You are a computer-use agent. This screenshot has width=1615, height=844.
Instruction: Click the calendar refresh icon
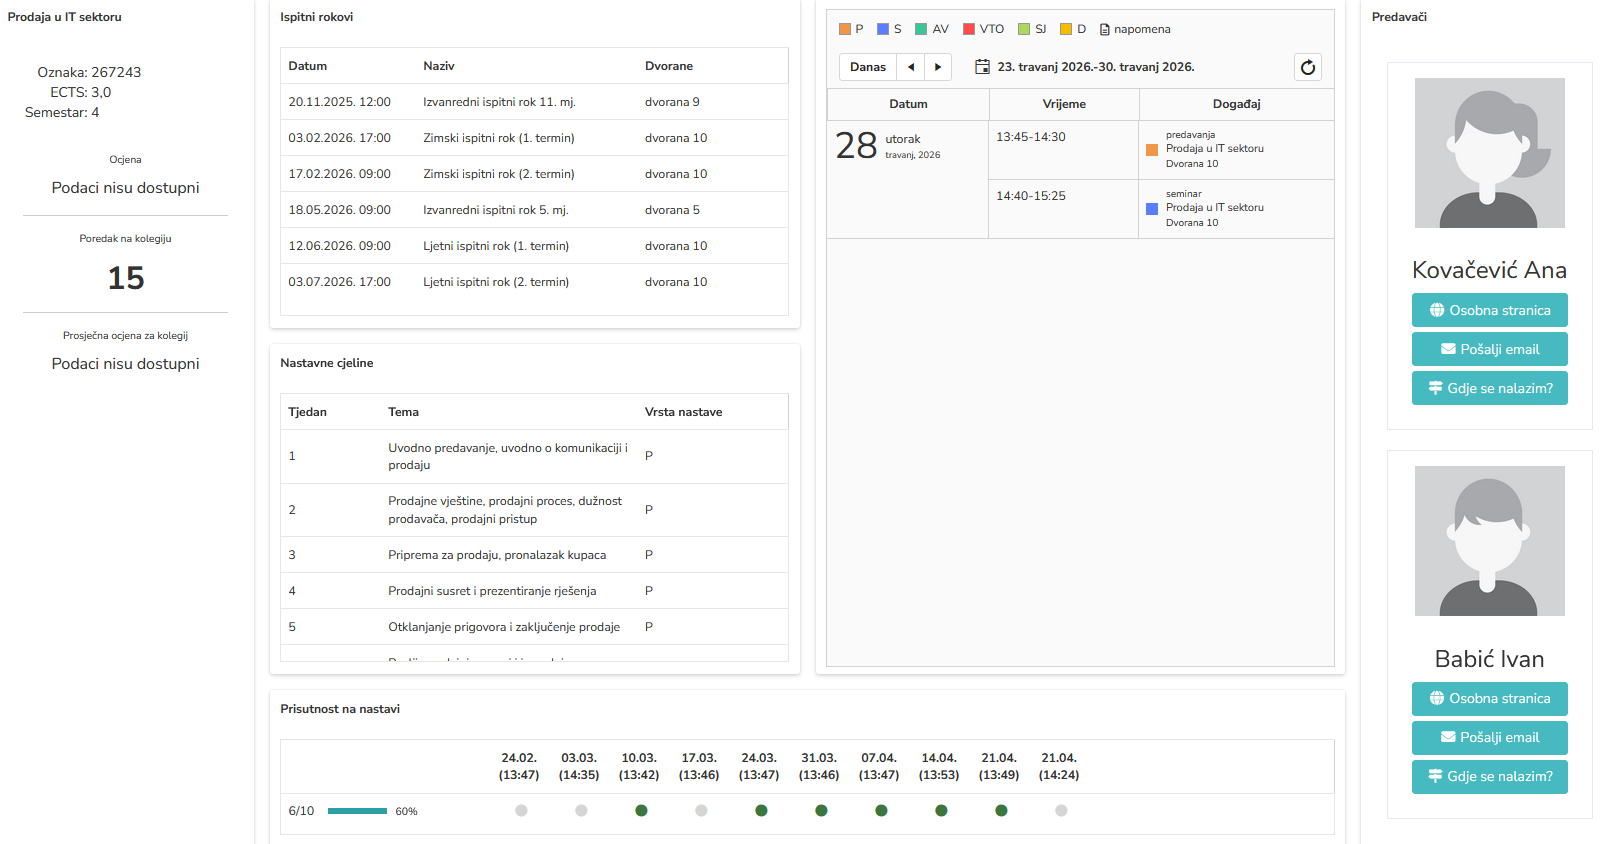1307,67
